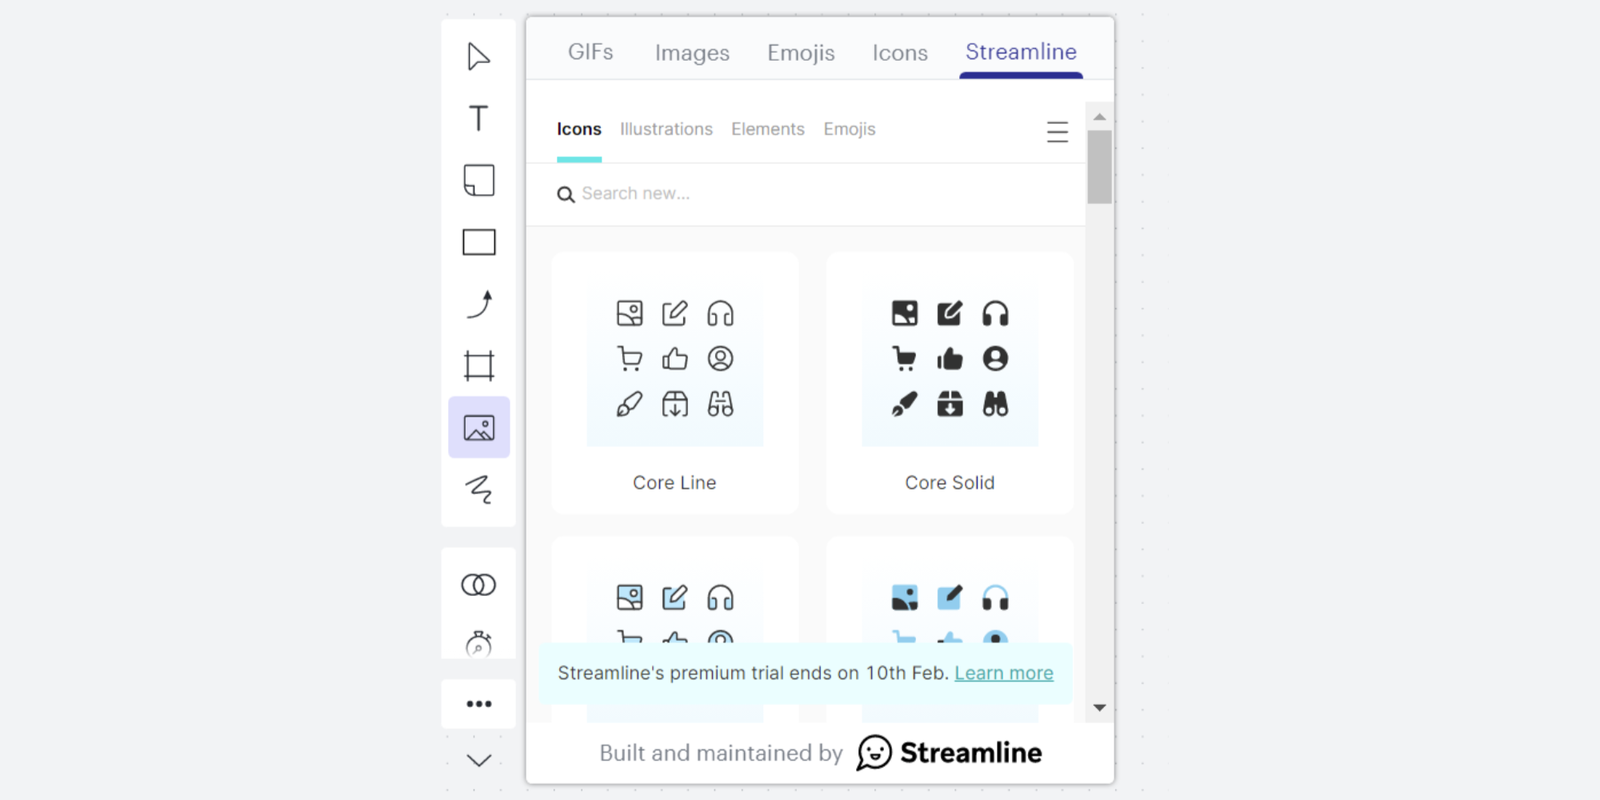Select the frame tool

[x=479, y=366]
